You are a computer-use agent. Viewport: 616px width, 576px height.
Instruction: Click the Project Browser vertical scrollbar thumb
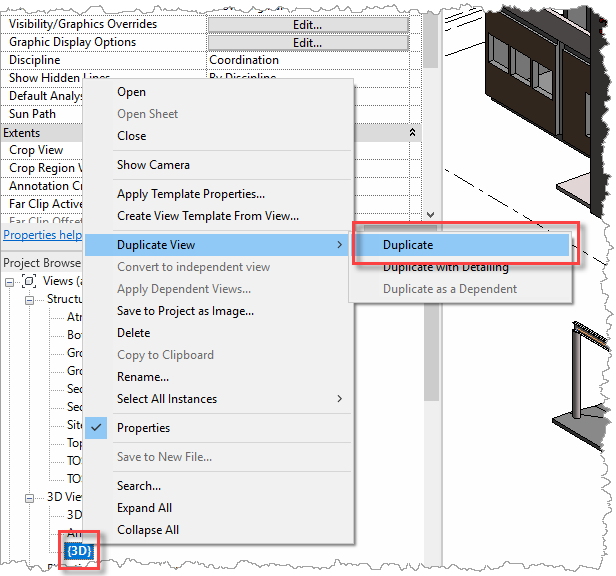click(431, 350)
